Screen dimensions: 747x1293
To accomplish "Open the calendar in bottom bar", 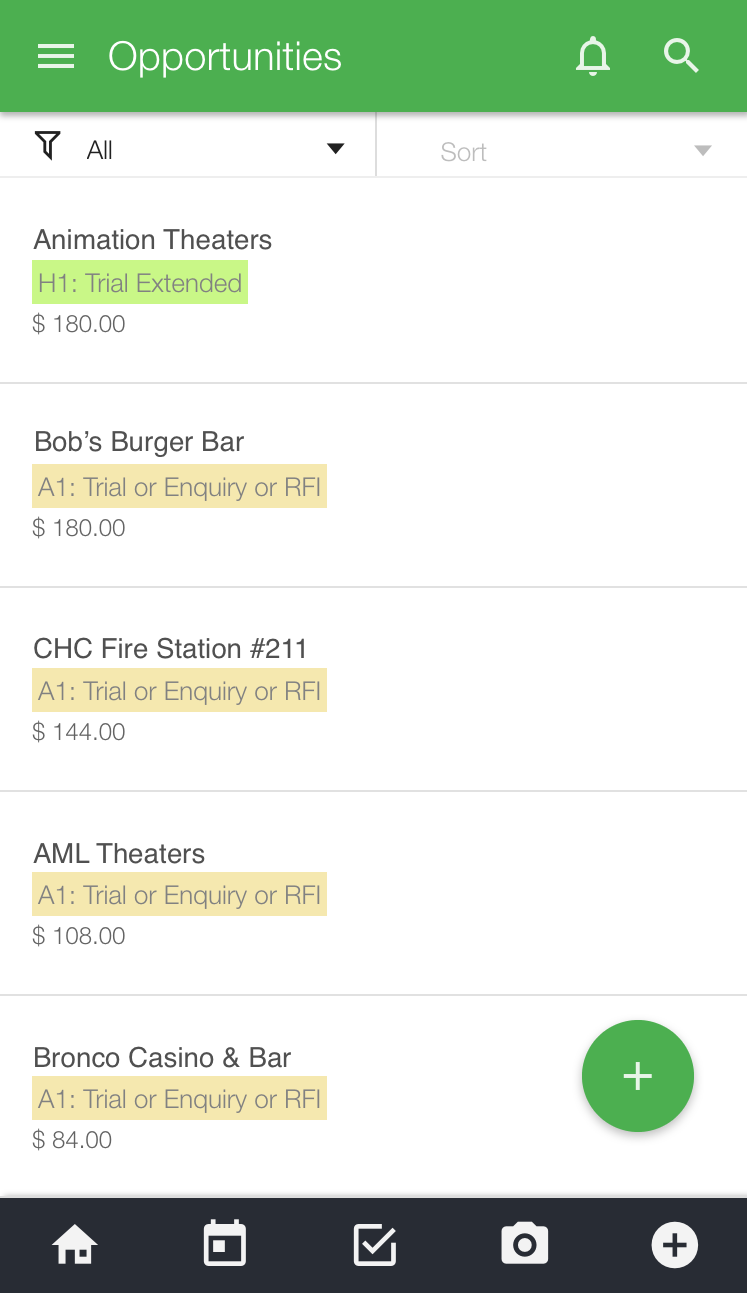I will pyautogui.click(x=225, y=1245).
